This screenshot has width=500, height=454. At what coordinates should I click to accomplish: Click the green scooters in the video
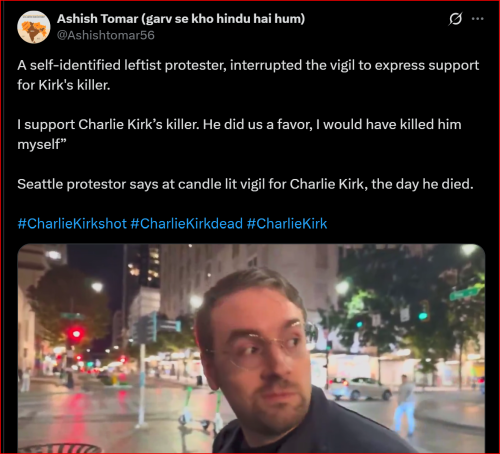201,408
